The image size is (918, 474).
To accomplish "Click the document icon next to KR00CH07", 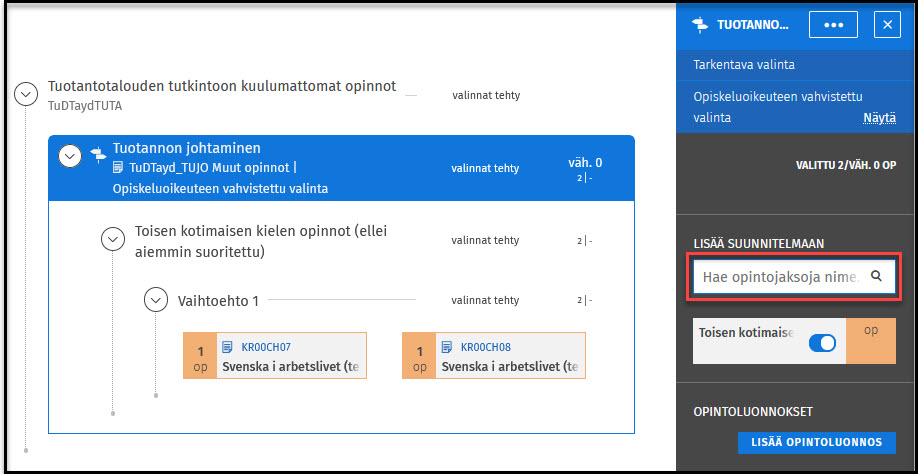I will pos(227,347).
